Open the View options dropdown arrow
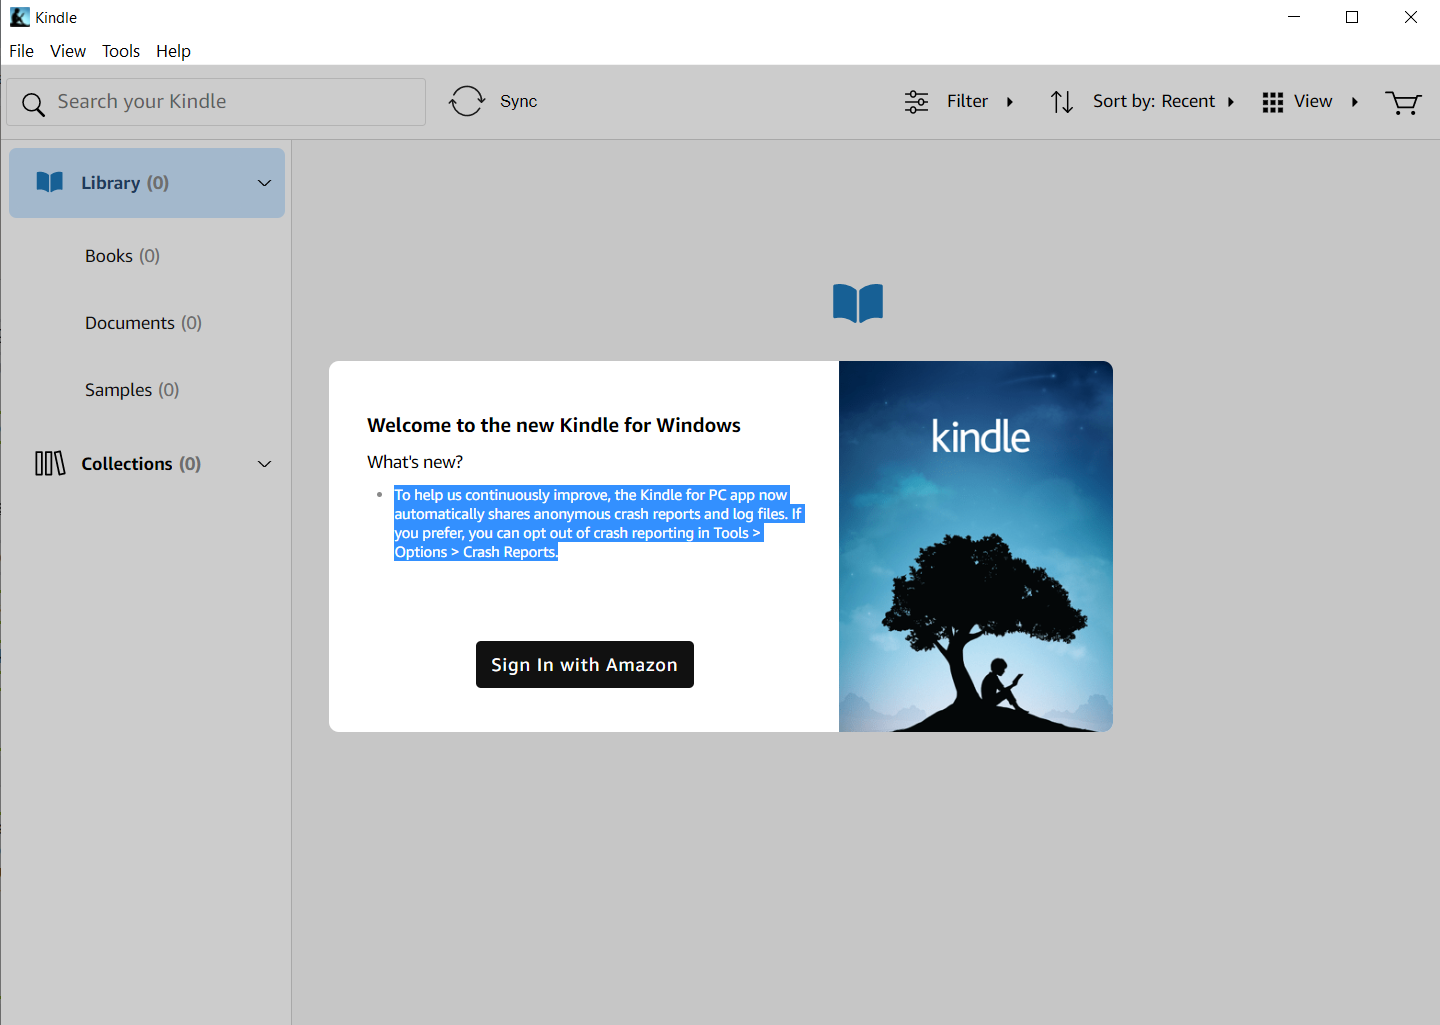Image resolution: width=1440 pixels, height=1025 pixels. 1355,101
